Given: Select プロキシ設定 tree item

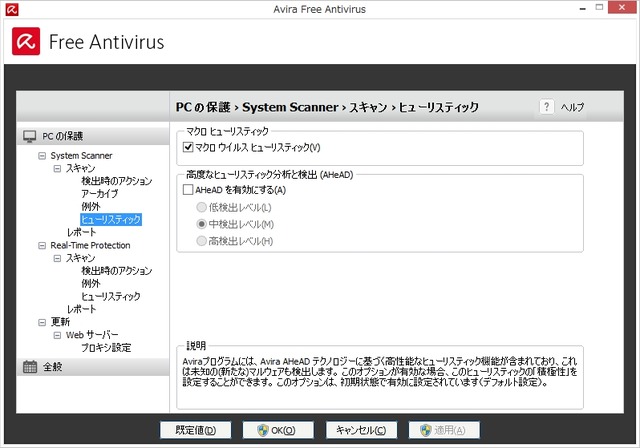Looking at the screenshot, I should (106, 348).
